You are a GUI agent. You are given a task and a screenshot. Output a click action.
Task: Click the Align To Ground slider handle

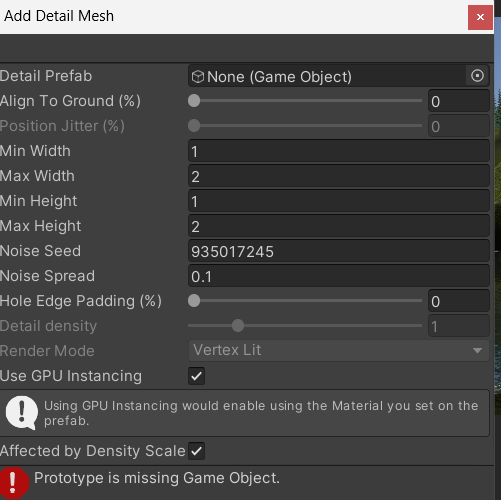point(194,101)
